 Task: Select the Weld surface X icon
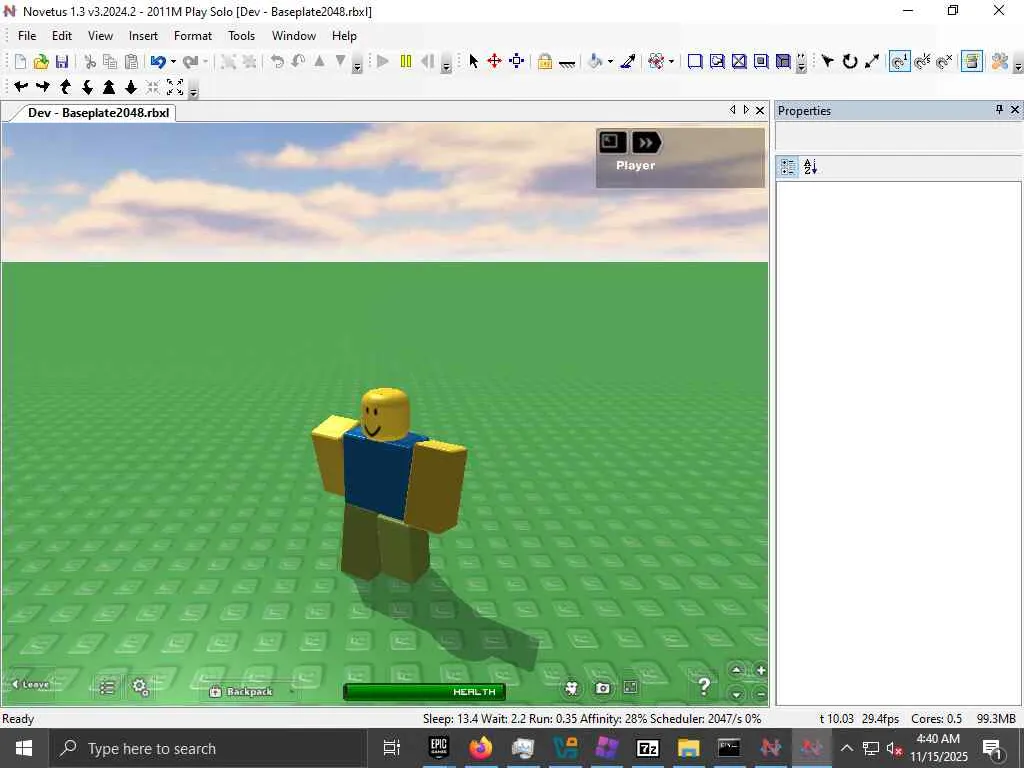tap(739, 61)
